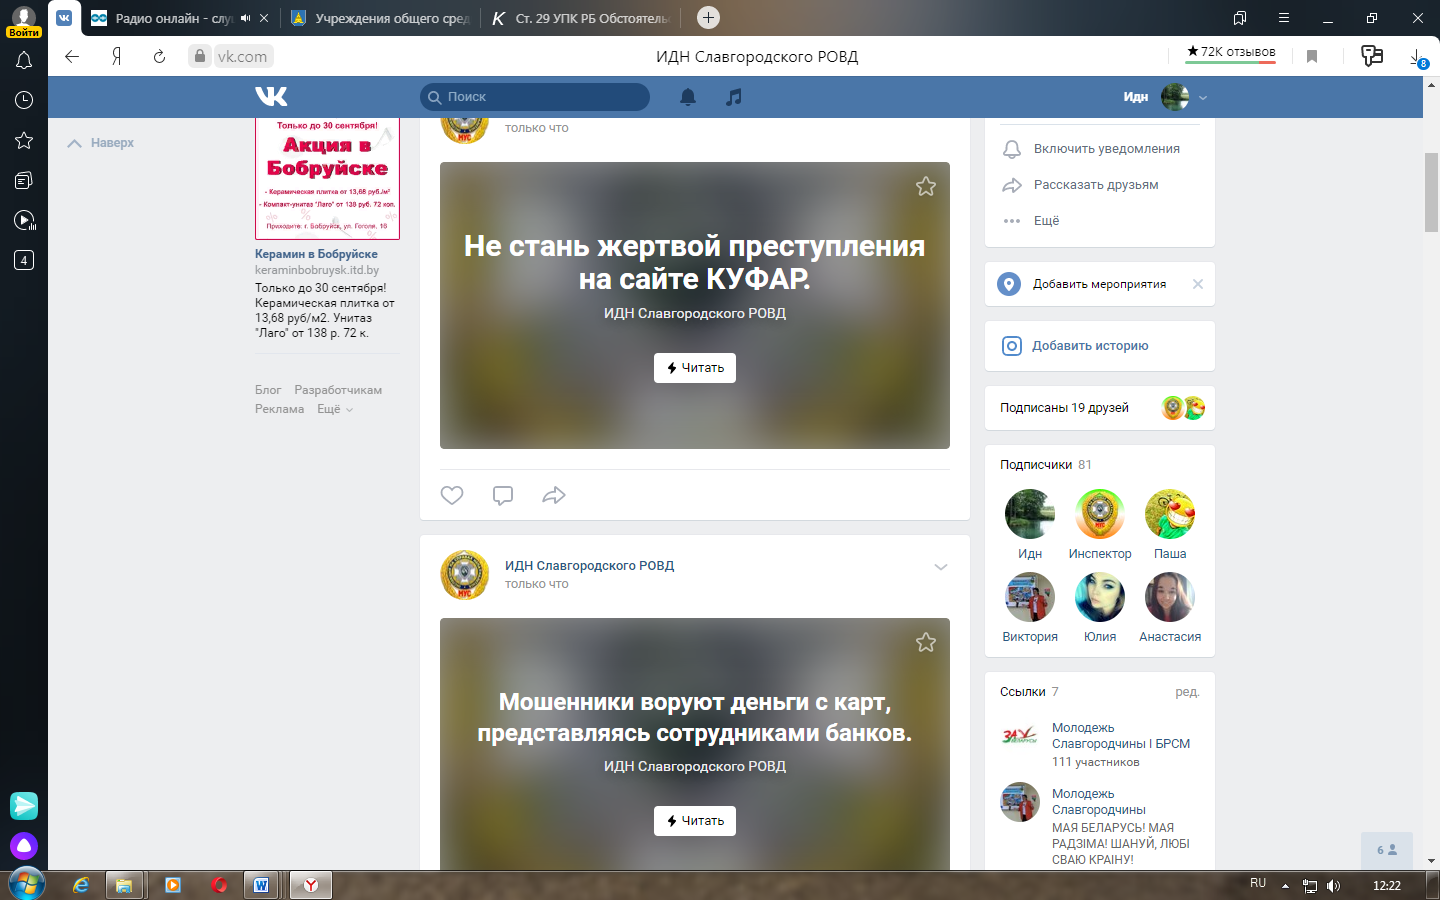
Task: Open subscriber Инспектор avatar
Action: coord(1100,514)
